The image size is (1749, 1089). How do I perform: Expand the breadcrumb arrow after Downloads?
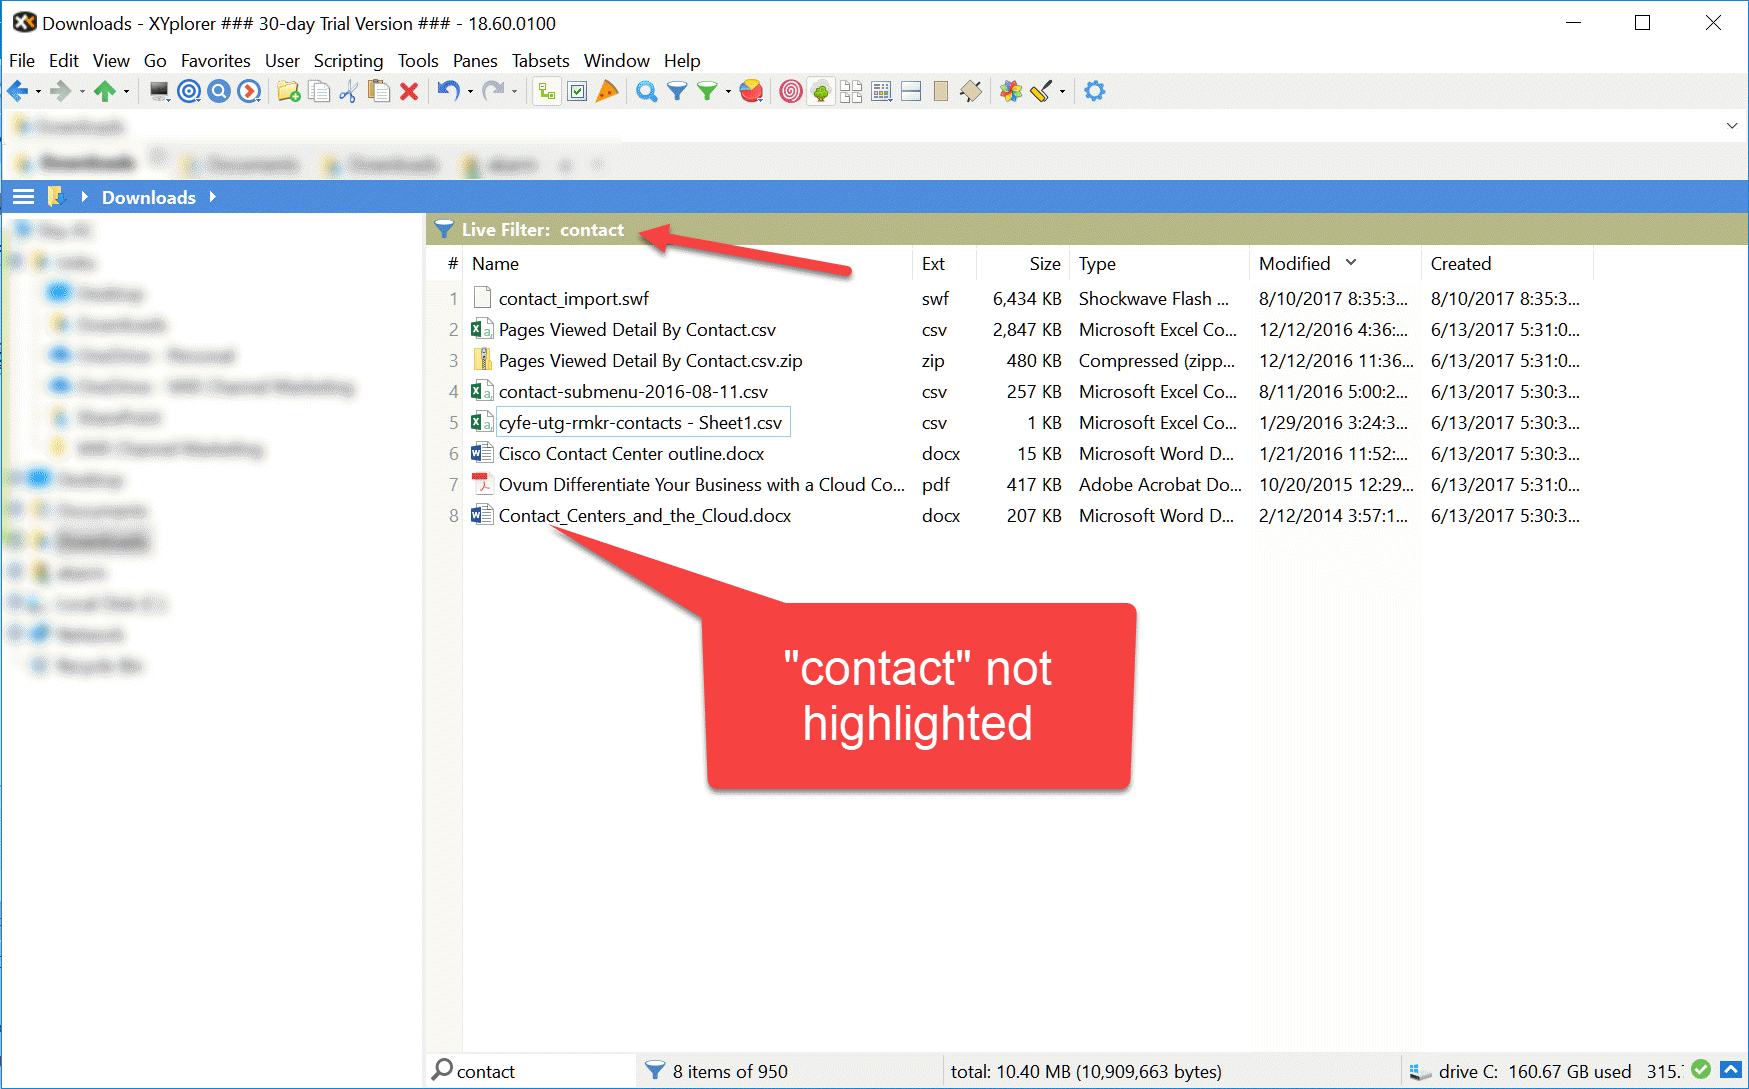coord(212,197)
